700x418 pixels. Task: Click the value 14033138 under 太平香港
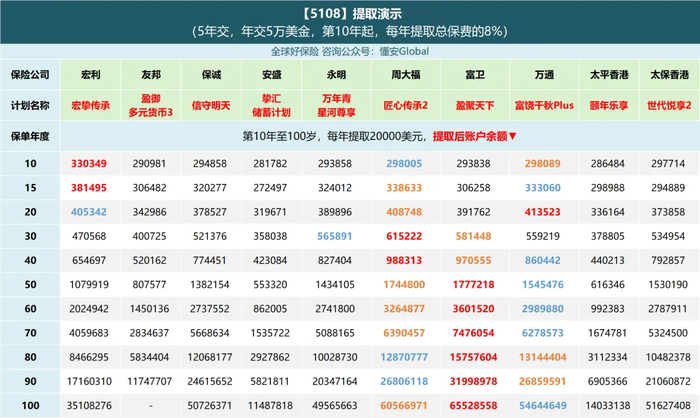tap(608, 405)
